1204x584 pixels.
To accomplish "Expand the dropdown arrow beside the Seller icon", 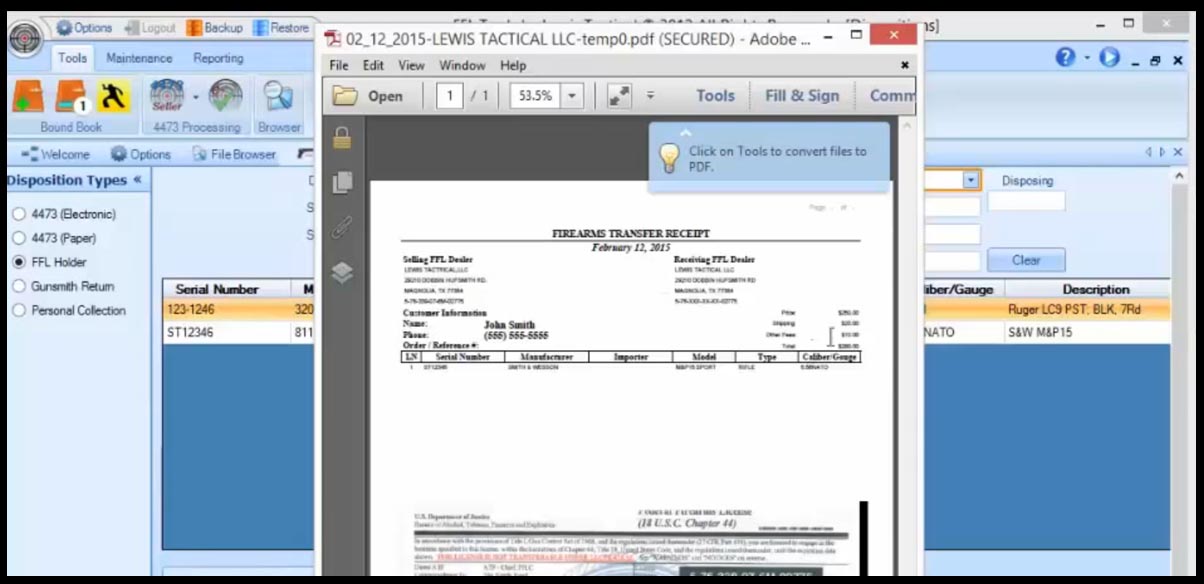I will pos(196,97).
